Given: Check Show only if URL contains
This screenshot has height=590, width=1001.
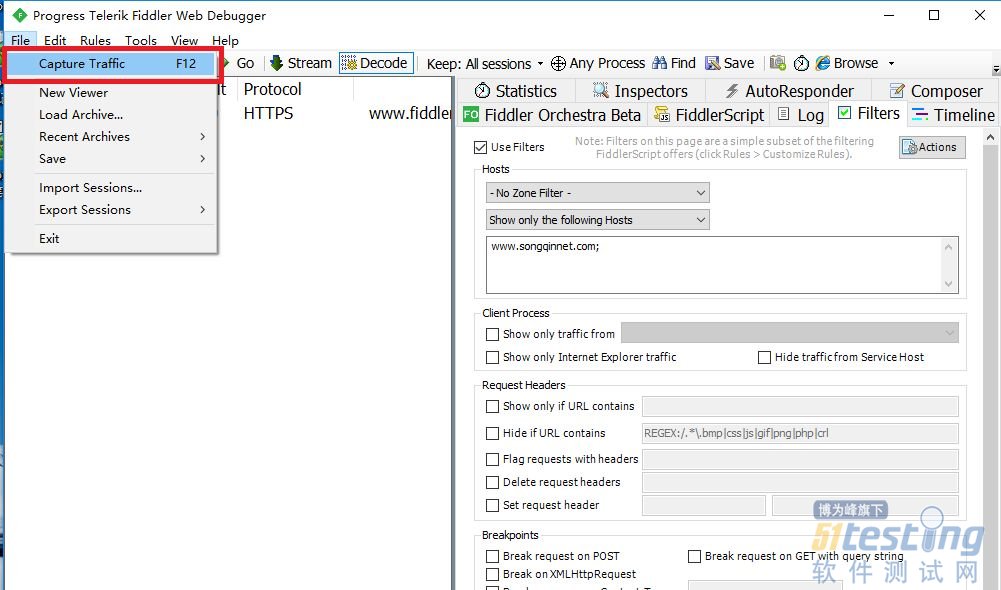Looking at the screenshot, I should pyautogui.click(x=492, y=406).
